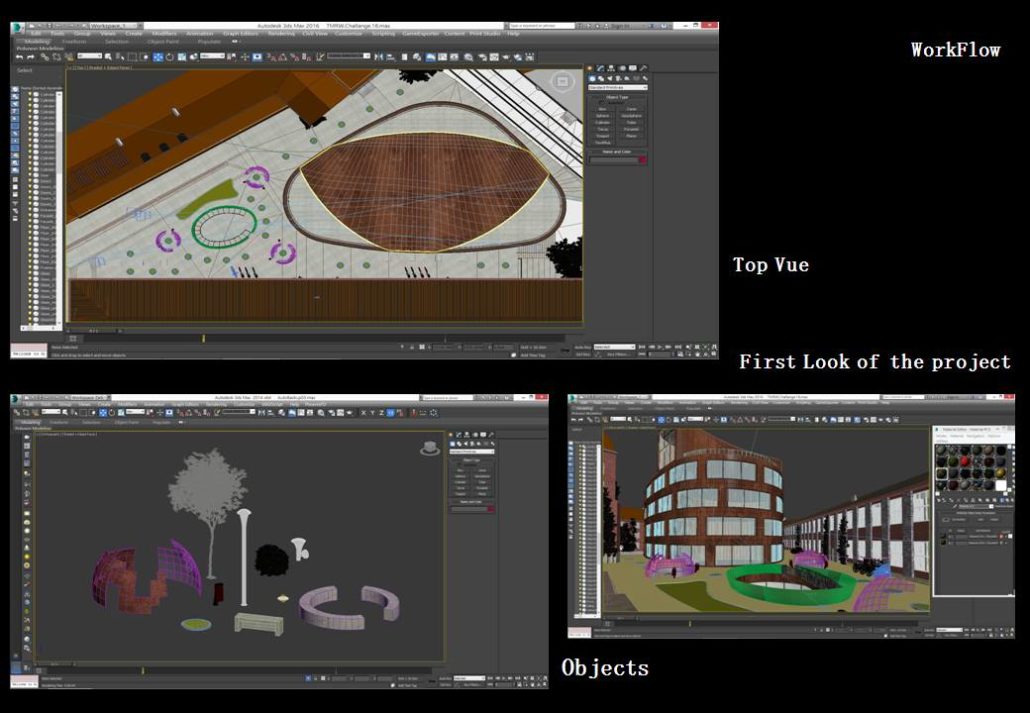Activate Select and Rotate in bottom-left window
This screenshot has height=713, width=1030.
tap(112, 413)
